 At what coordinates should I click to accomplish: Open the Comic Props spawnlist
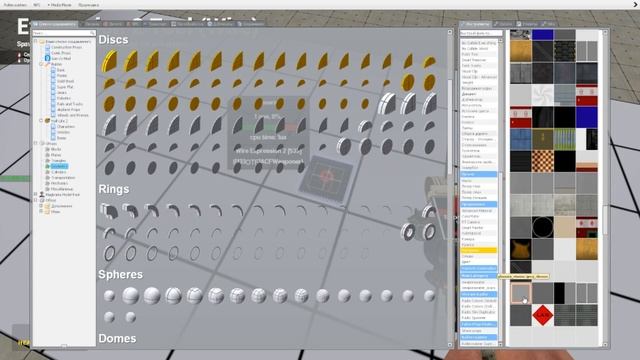click(61, 53)
